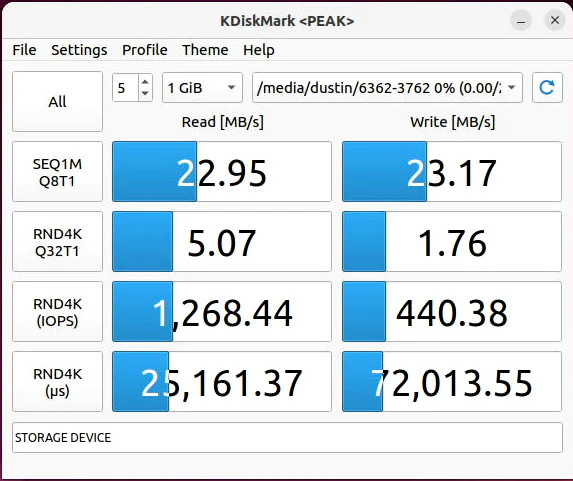Click the test count field showing 5
The width and height of the screenshot is (573, 481).
[x=125, y=88]
